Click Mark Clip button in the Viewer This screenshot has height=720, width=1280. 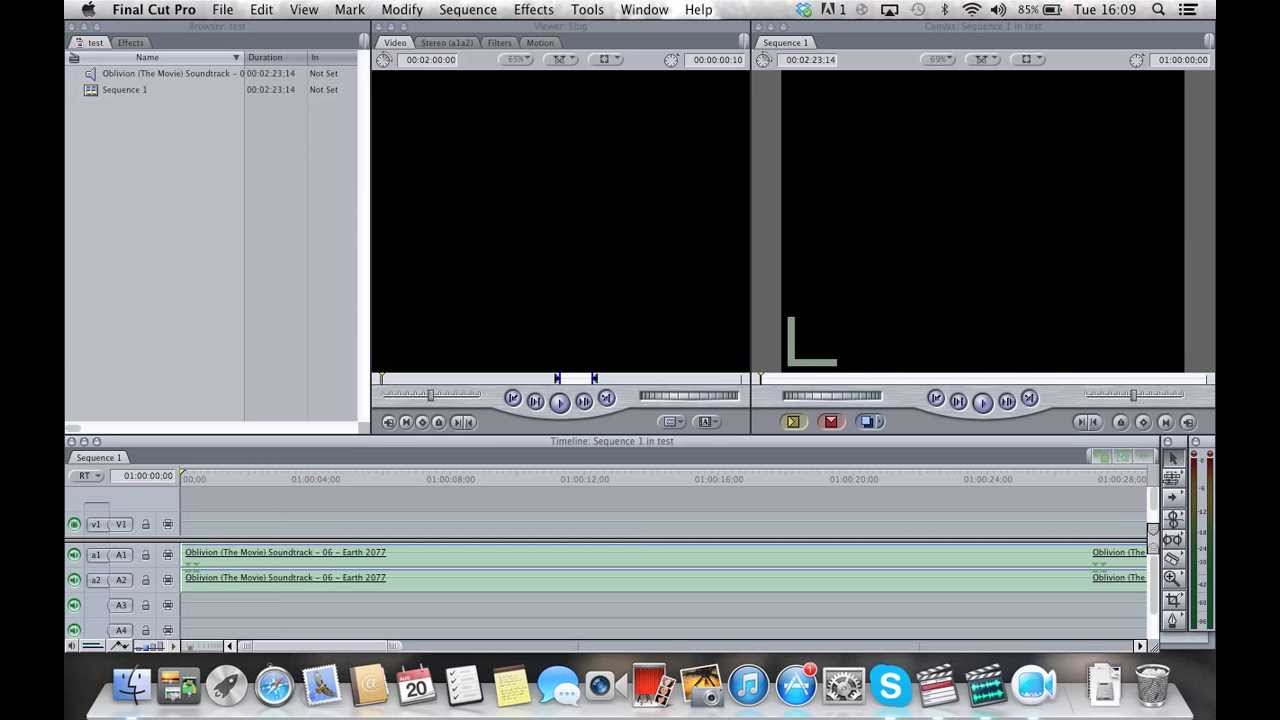point(406,422)
